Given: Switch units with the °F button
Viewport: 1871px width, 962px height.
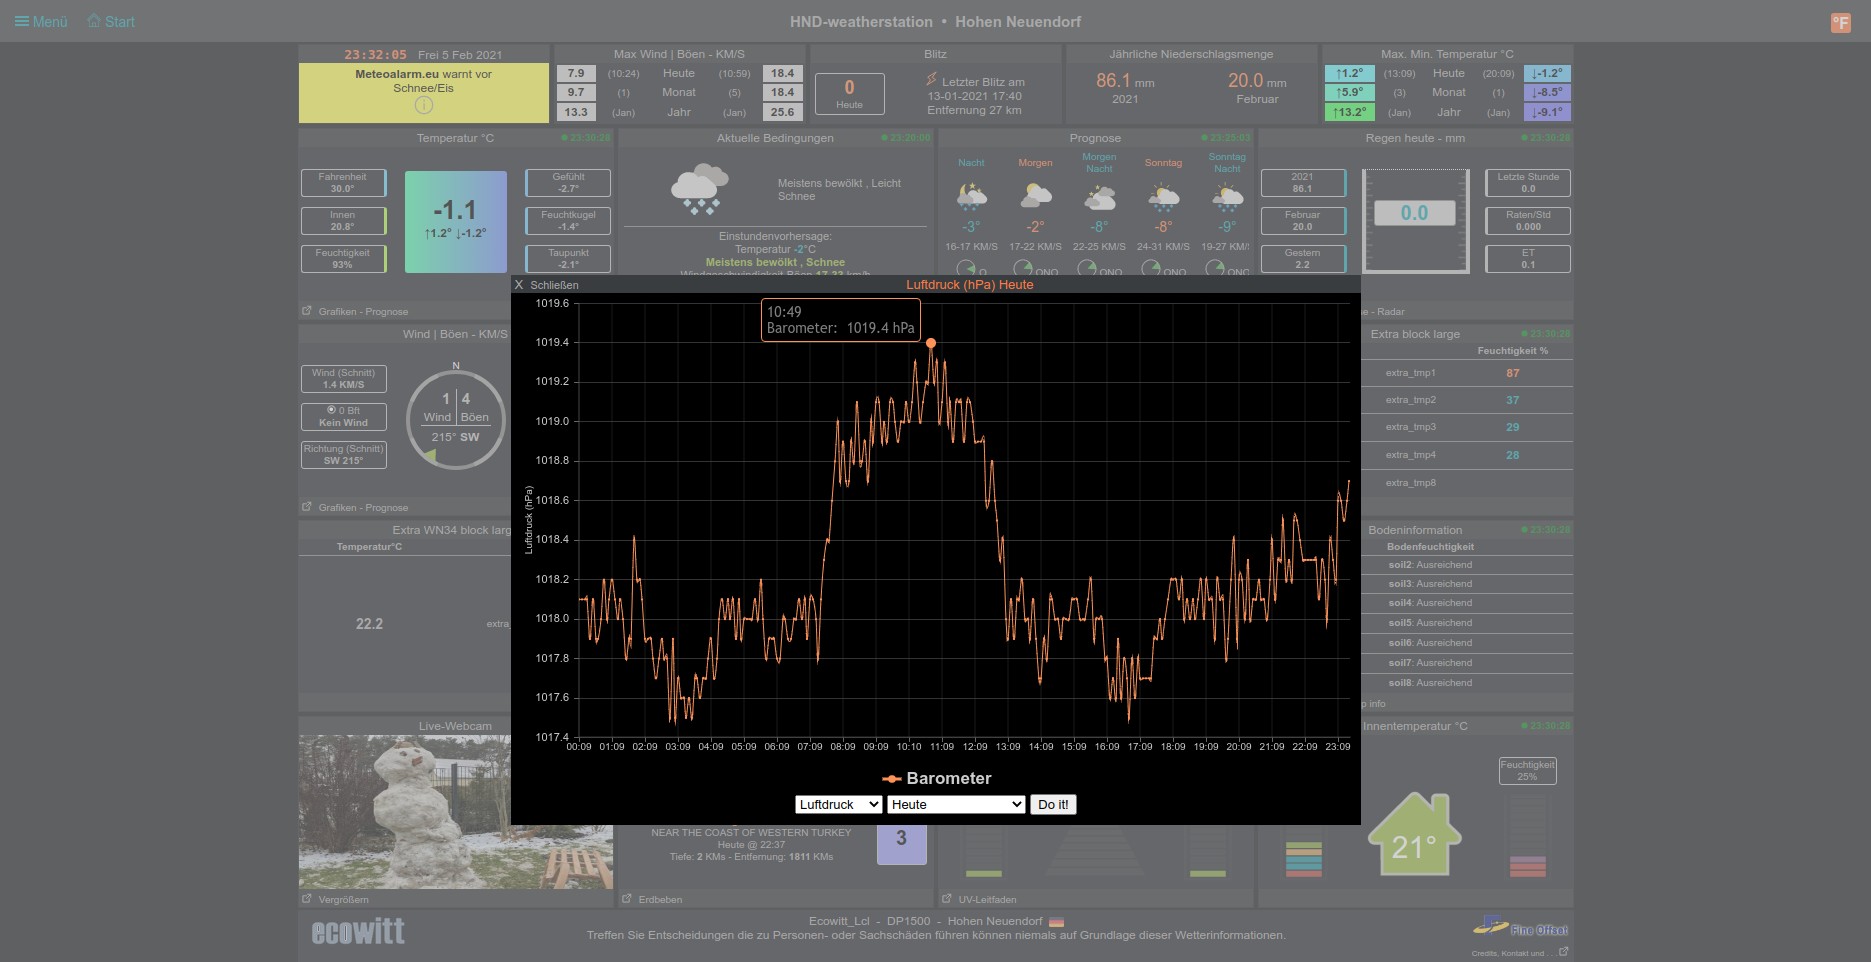Looking at the screenshot, I should point(1840,22).
